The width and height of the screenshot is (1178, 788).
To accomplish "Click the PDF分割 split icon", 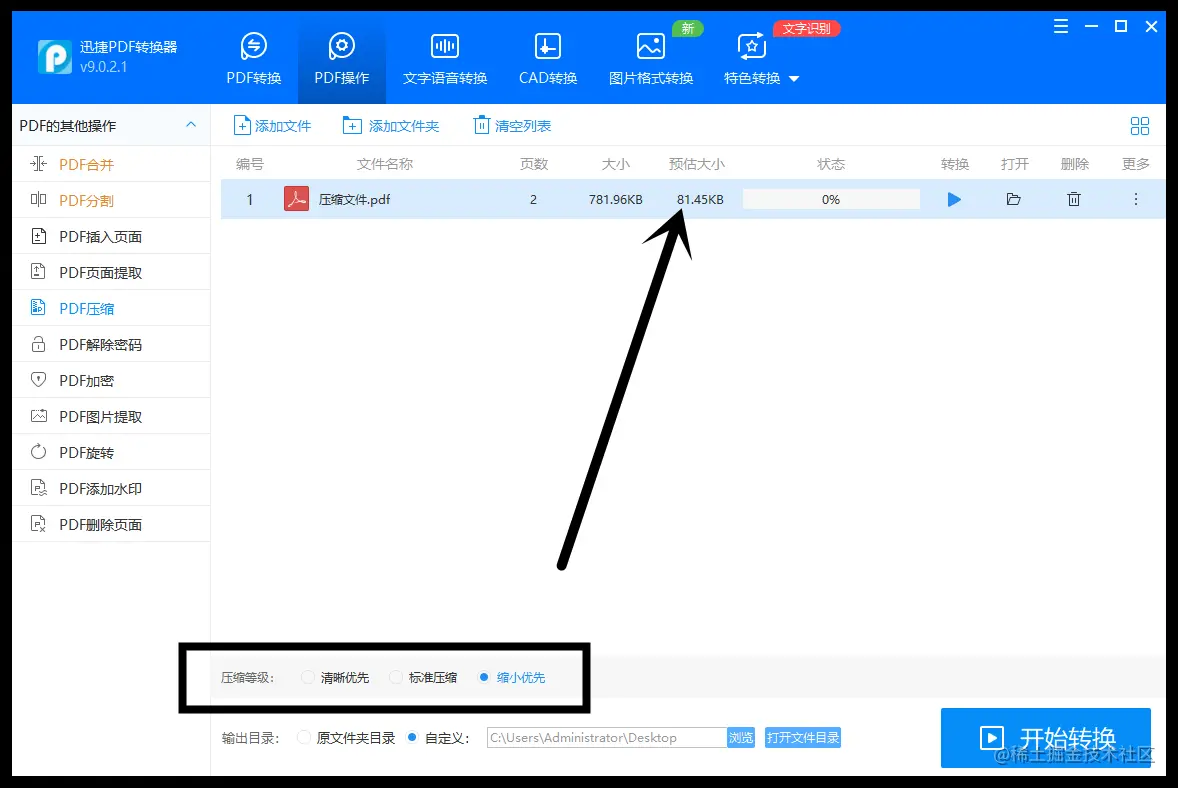I will (38, 199).
